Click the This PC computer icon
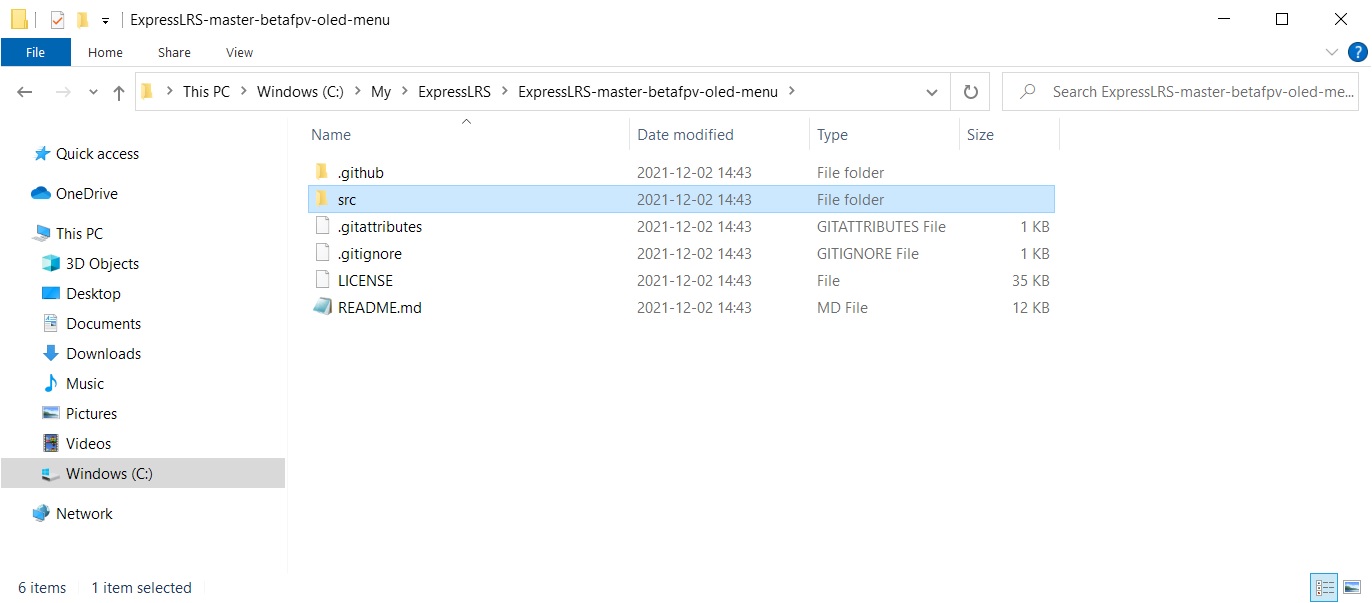 (x=41, y=233)
